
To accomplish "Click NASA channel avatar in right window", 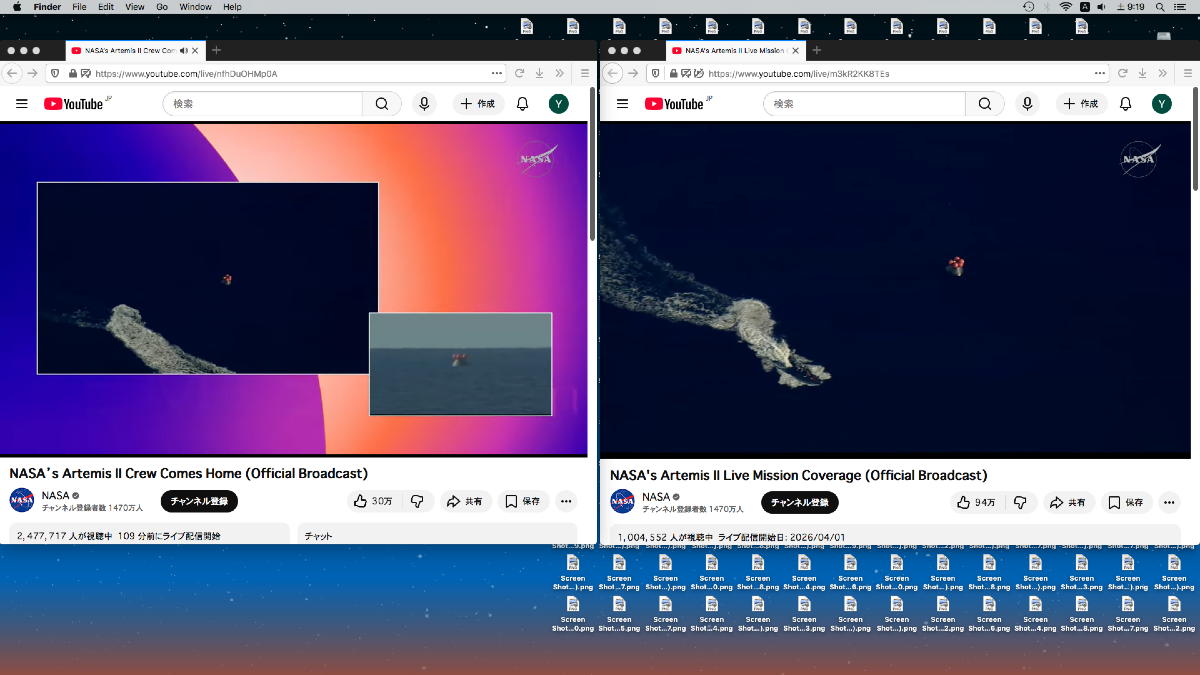I will (x=622, y=501).
